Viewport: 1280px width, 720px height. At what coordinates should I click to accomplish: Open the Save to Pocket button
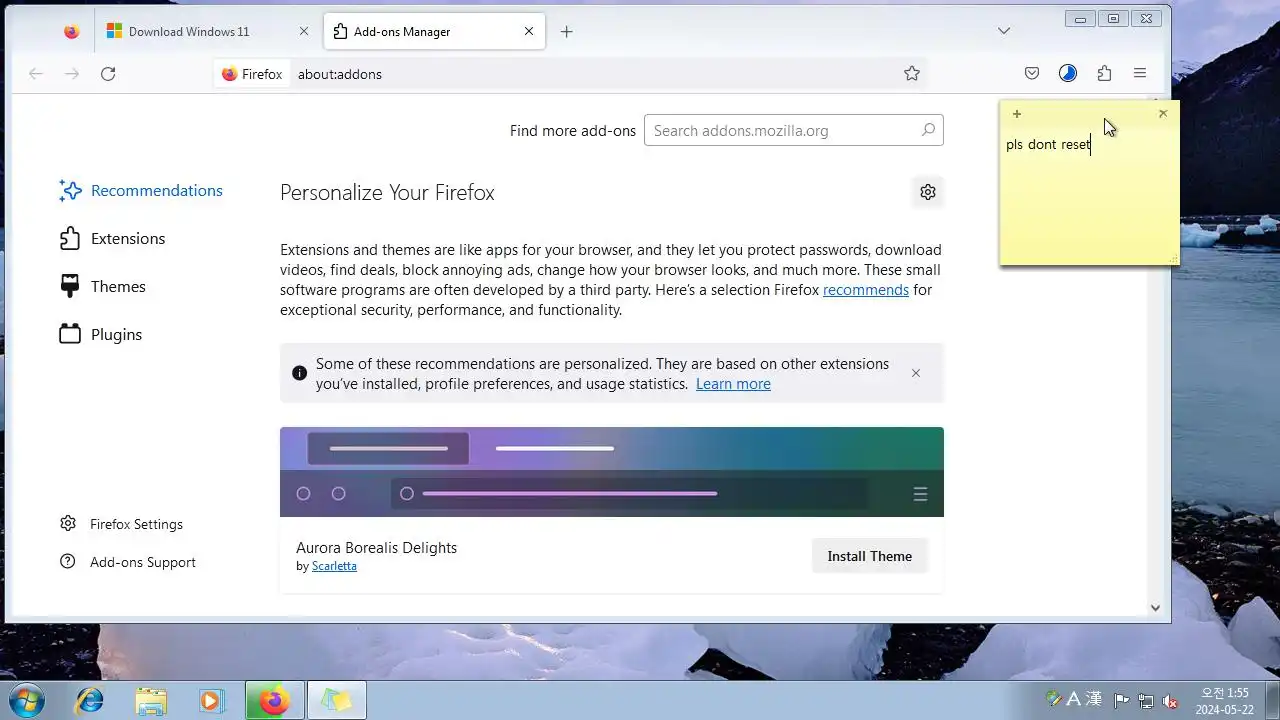click(x=1032, y=73)
